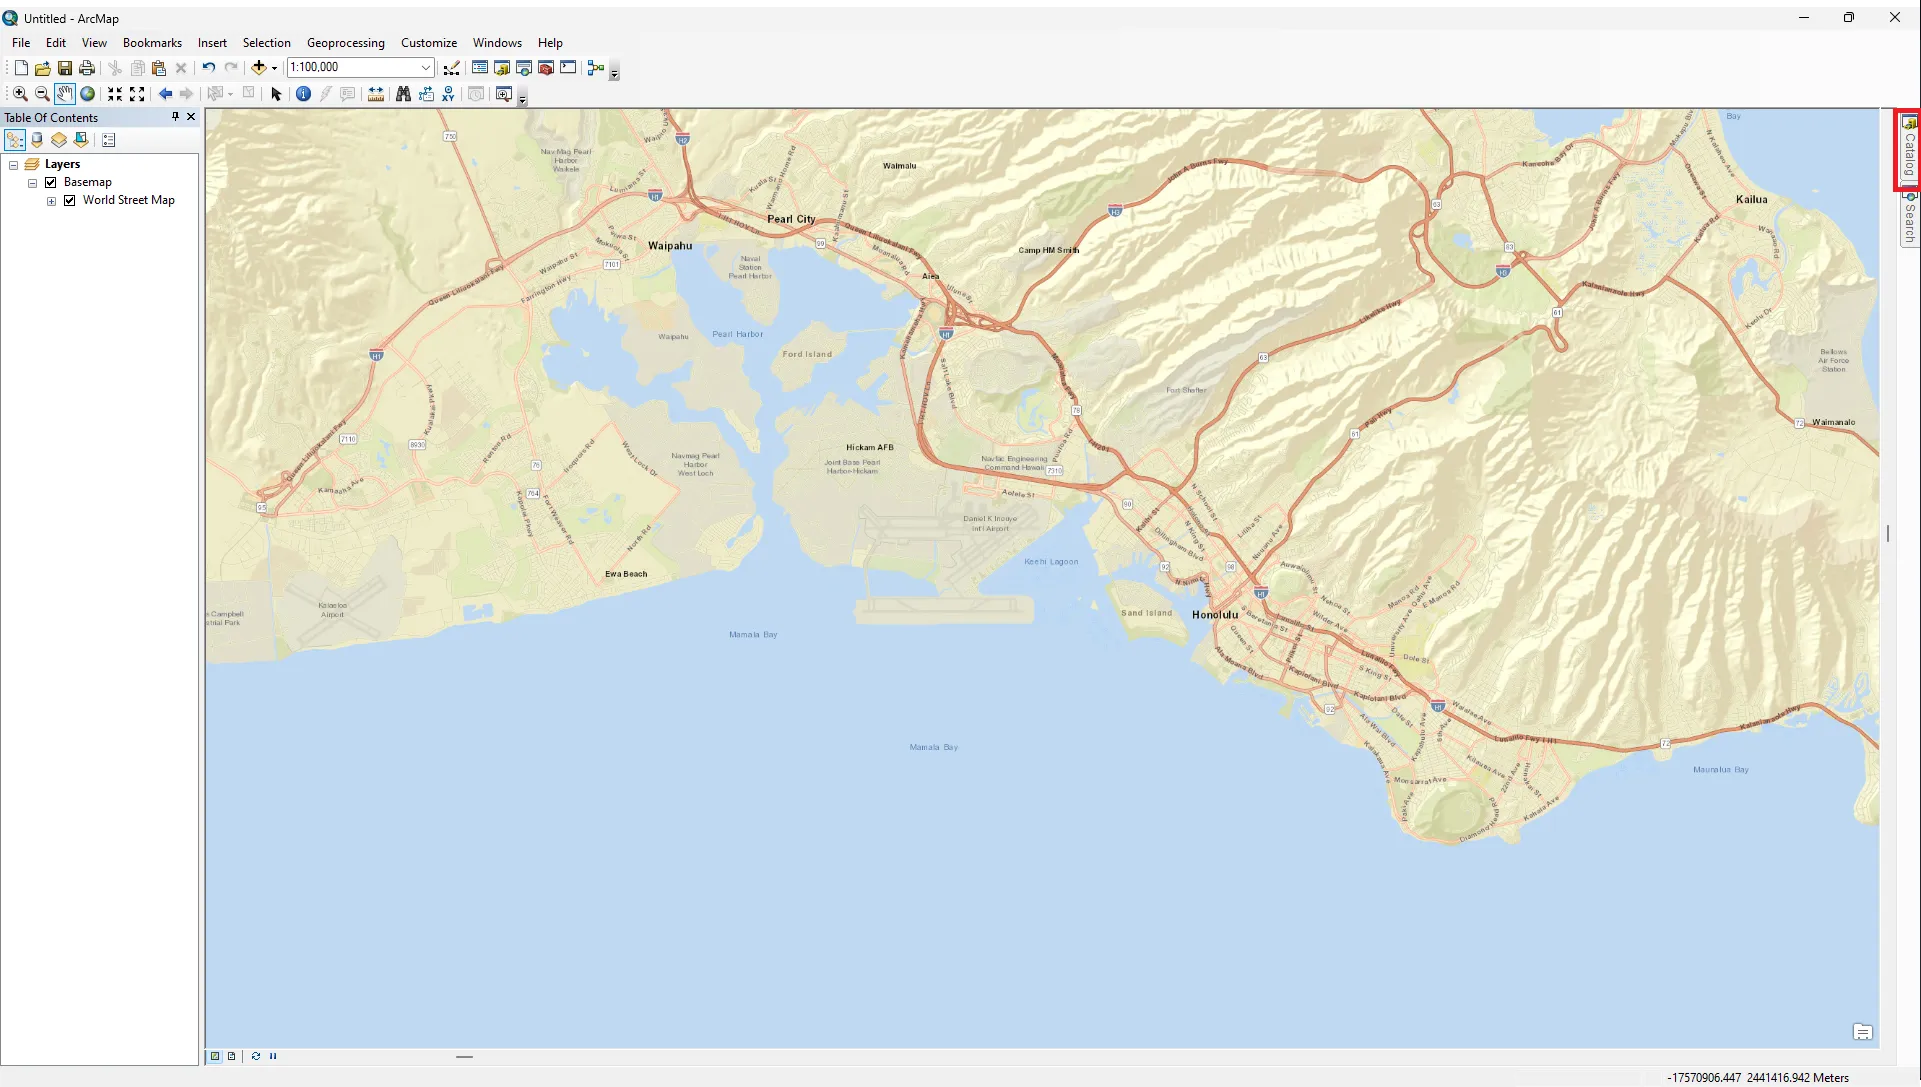This screenshot has height=1087, width=1921.
Task: Switch to Layout View button
Action: click(232, 1056)
